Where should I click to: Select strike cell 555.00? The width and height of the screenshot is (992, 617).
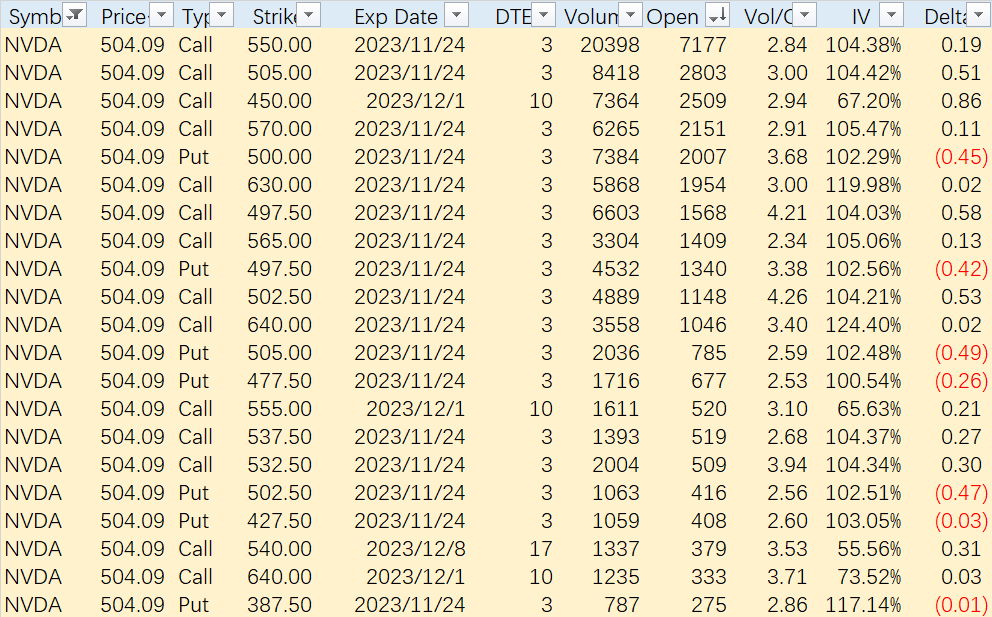[280, 408]
